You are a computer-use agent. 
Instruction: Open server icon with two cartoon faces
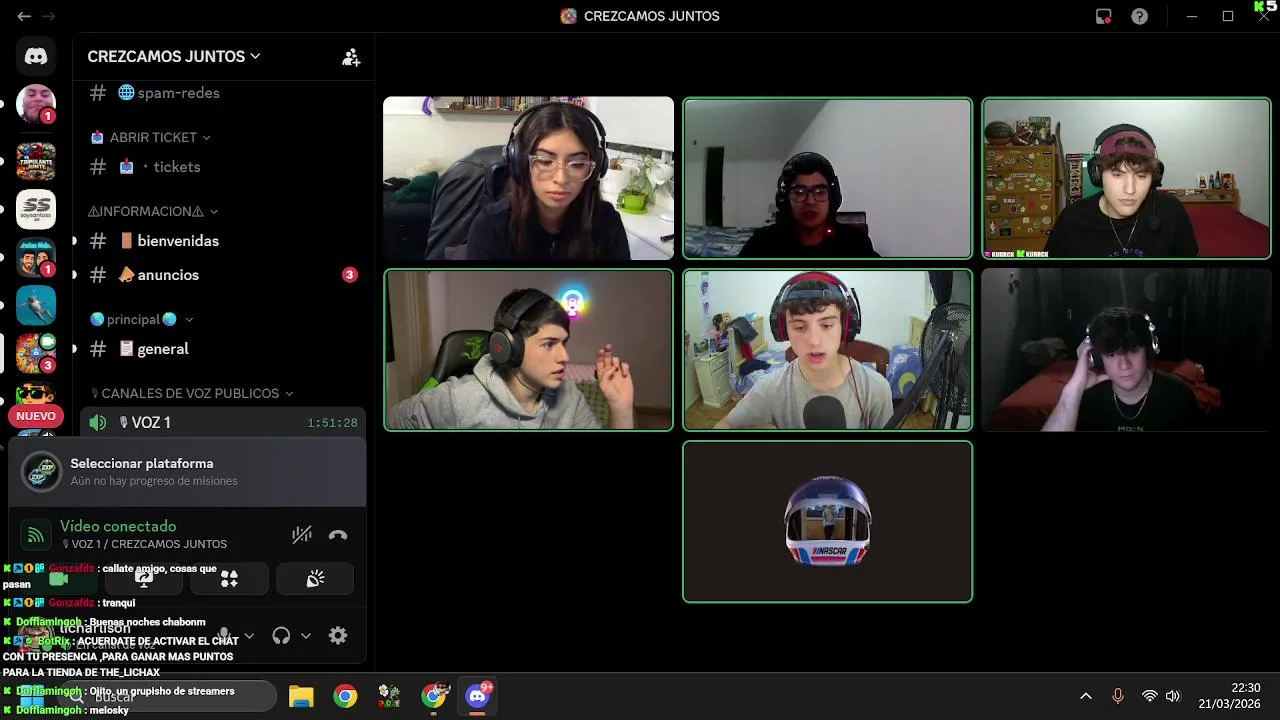pyautogui.click(x=36, y=257)
